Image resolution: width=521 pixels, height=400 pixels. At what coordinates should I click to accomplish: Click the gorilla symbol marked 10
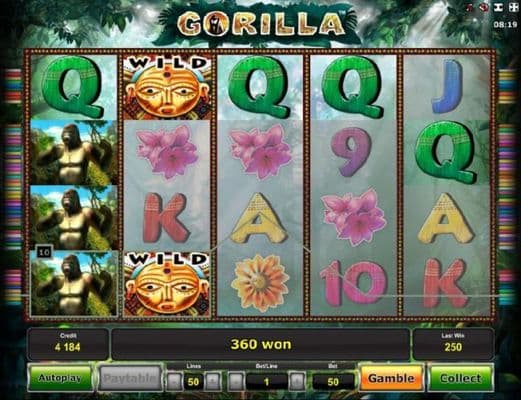pyautogui.click(x=74, y=283)
